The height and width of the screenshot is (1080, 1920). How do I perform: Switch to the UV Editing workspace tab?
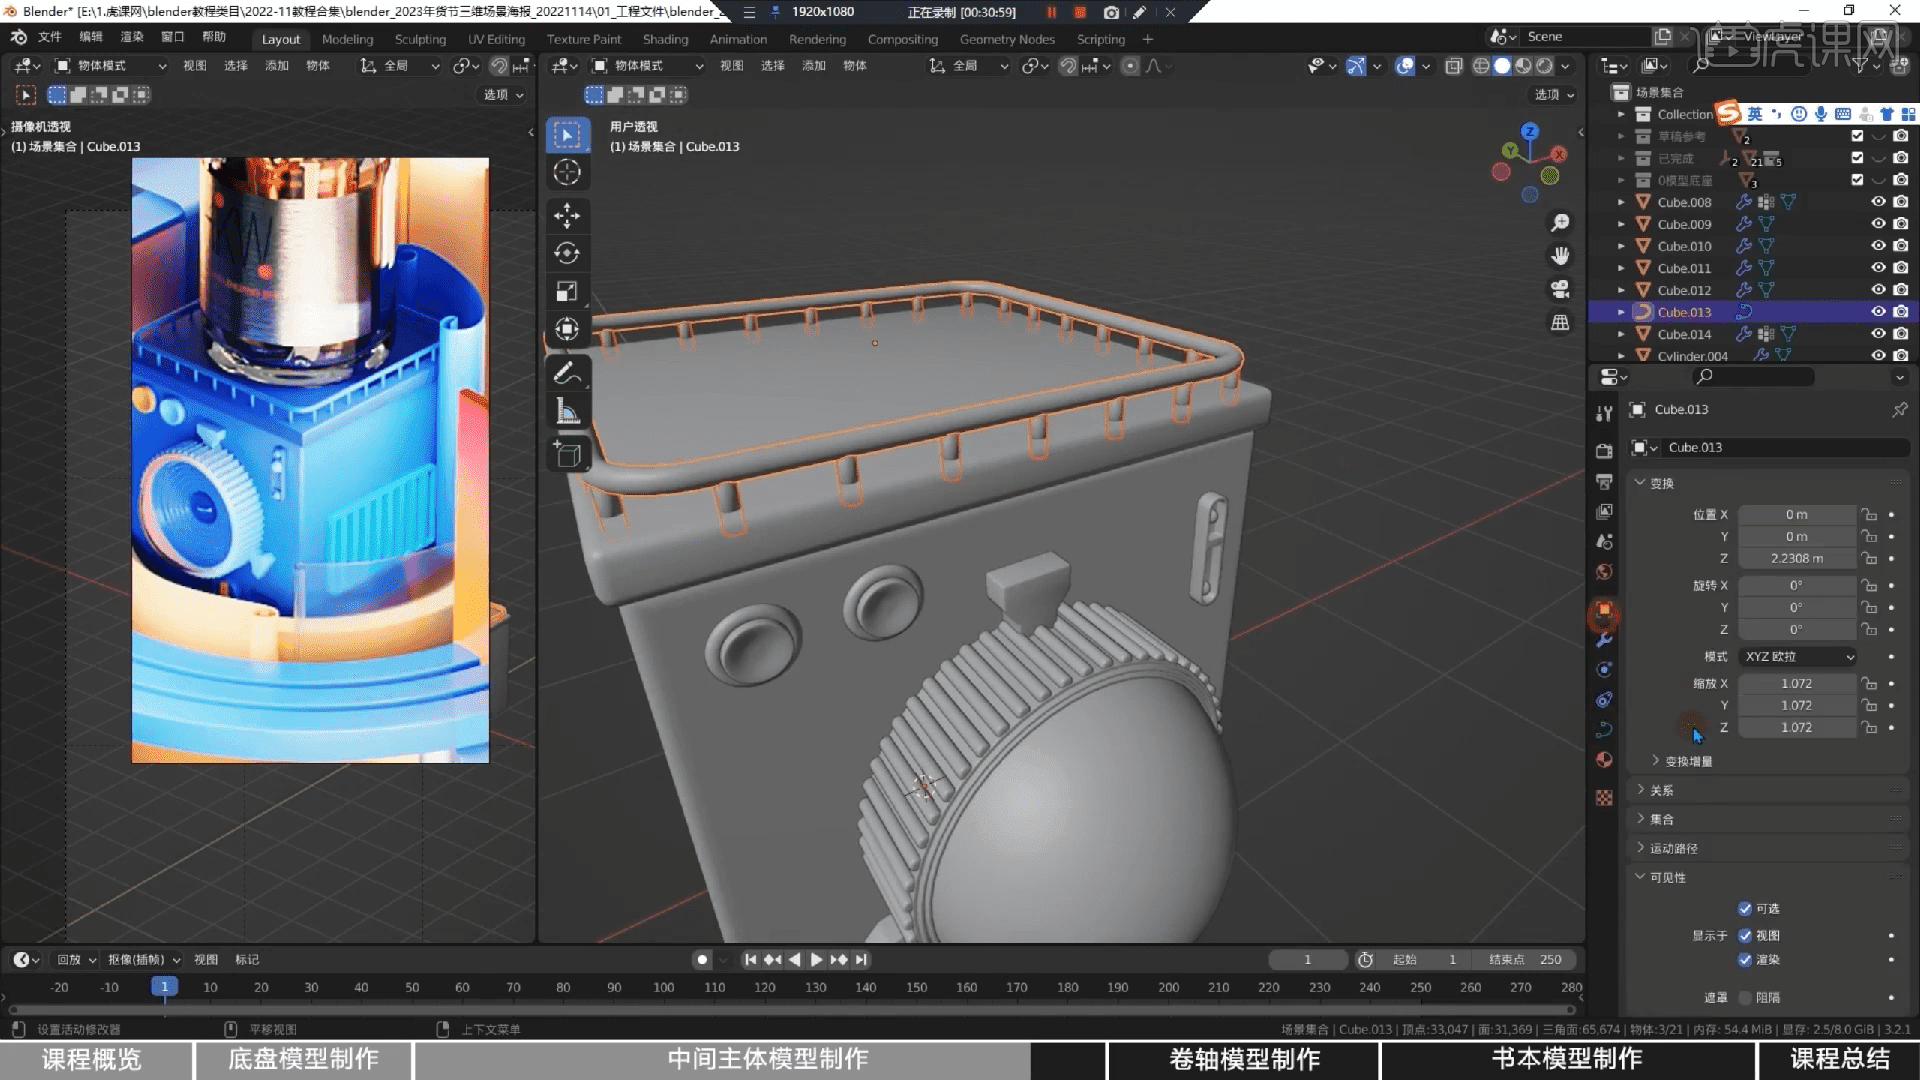(496, 39)
